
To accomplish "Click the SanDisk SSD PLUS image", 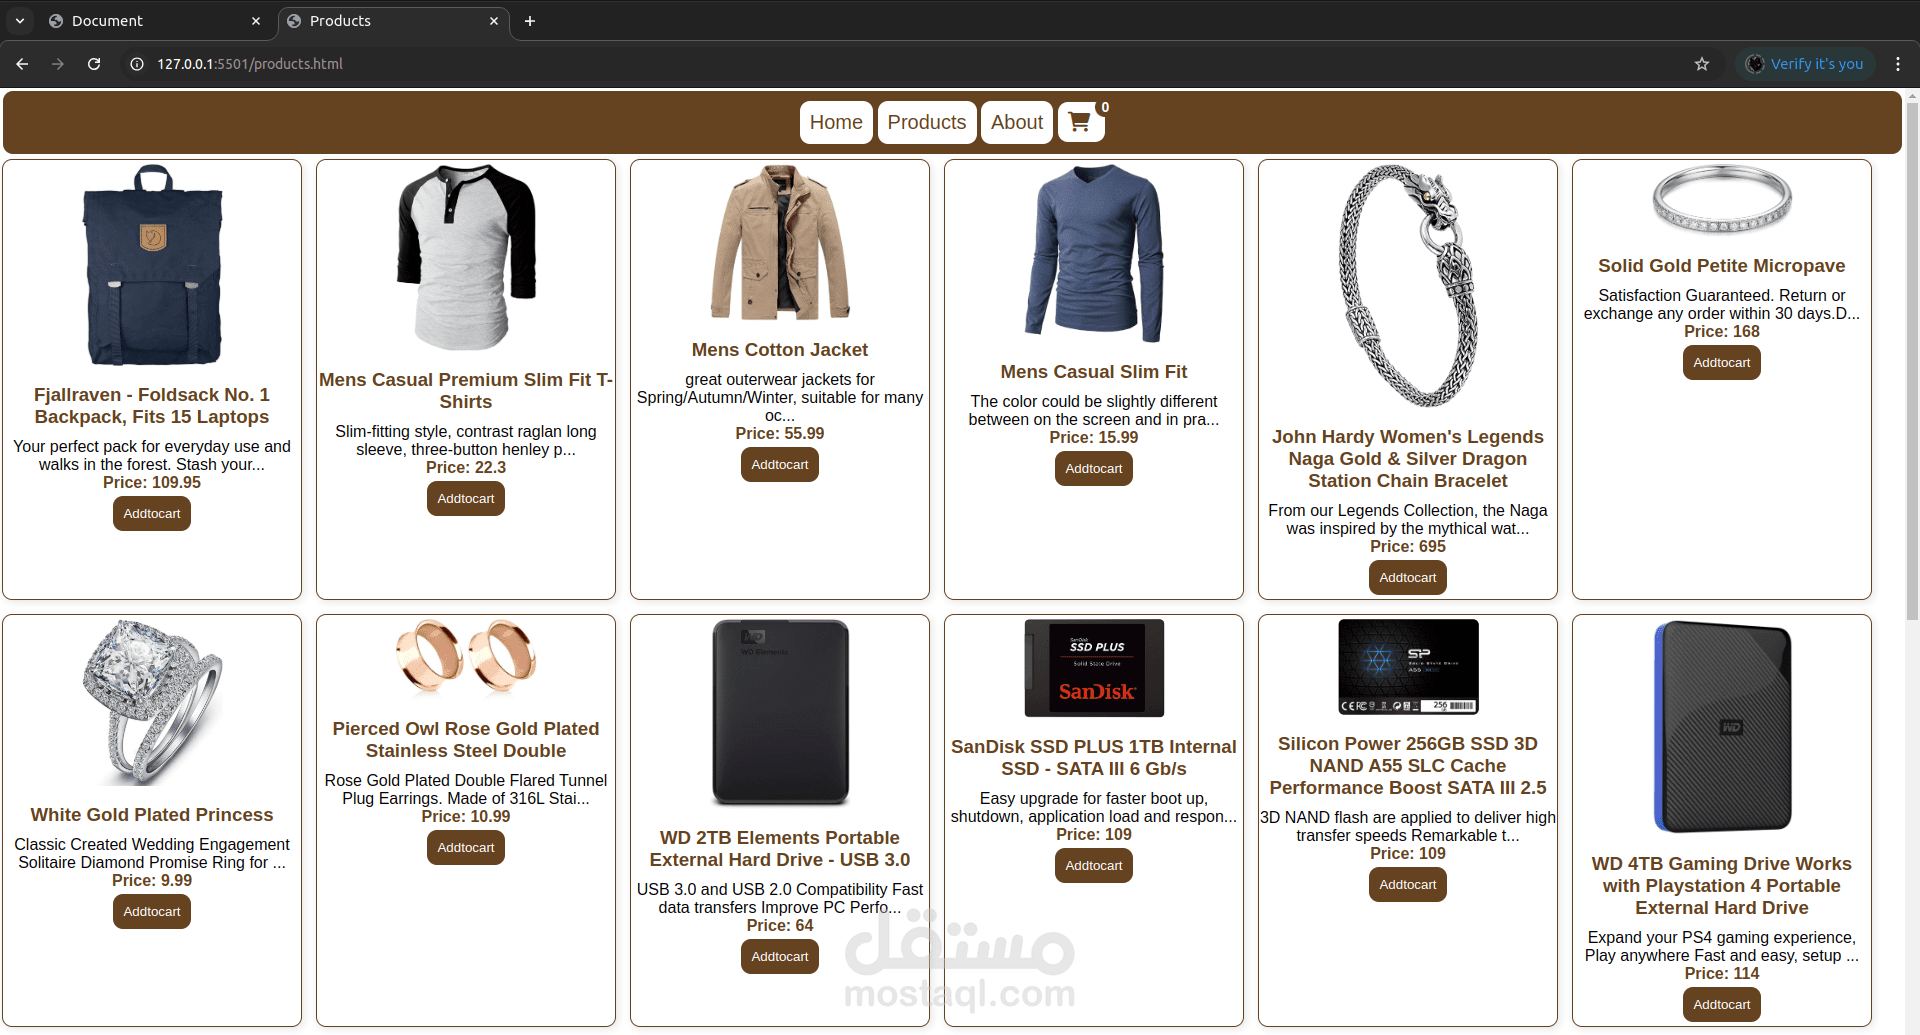I will tap(1094, 668).
